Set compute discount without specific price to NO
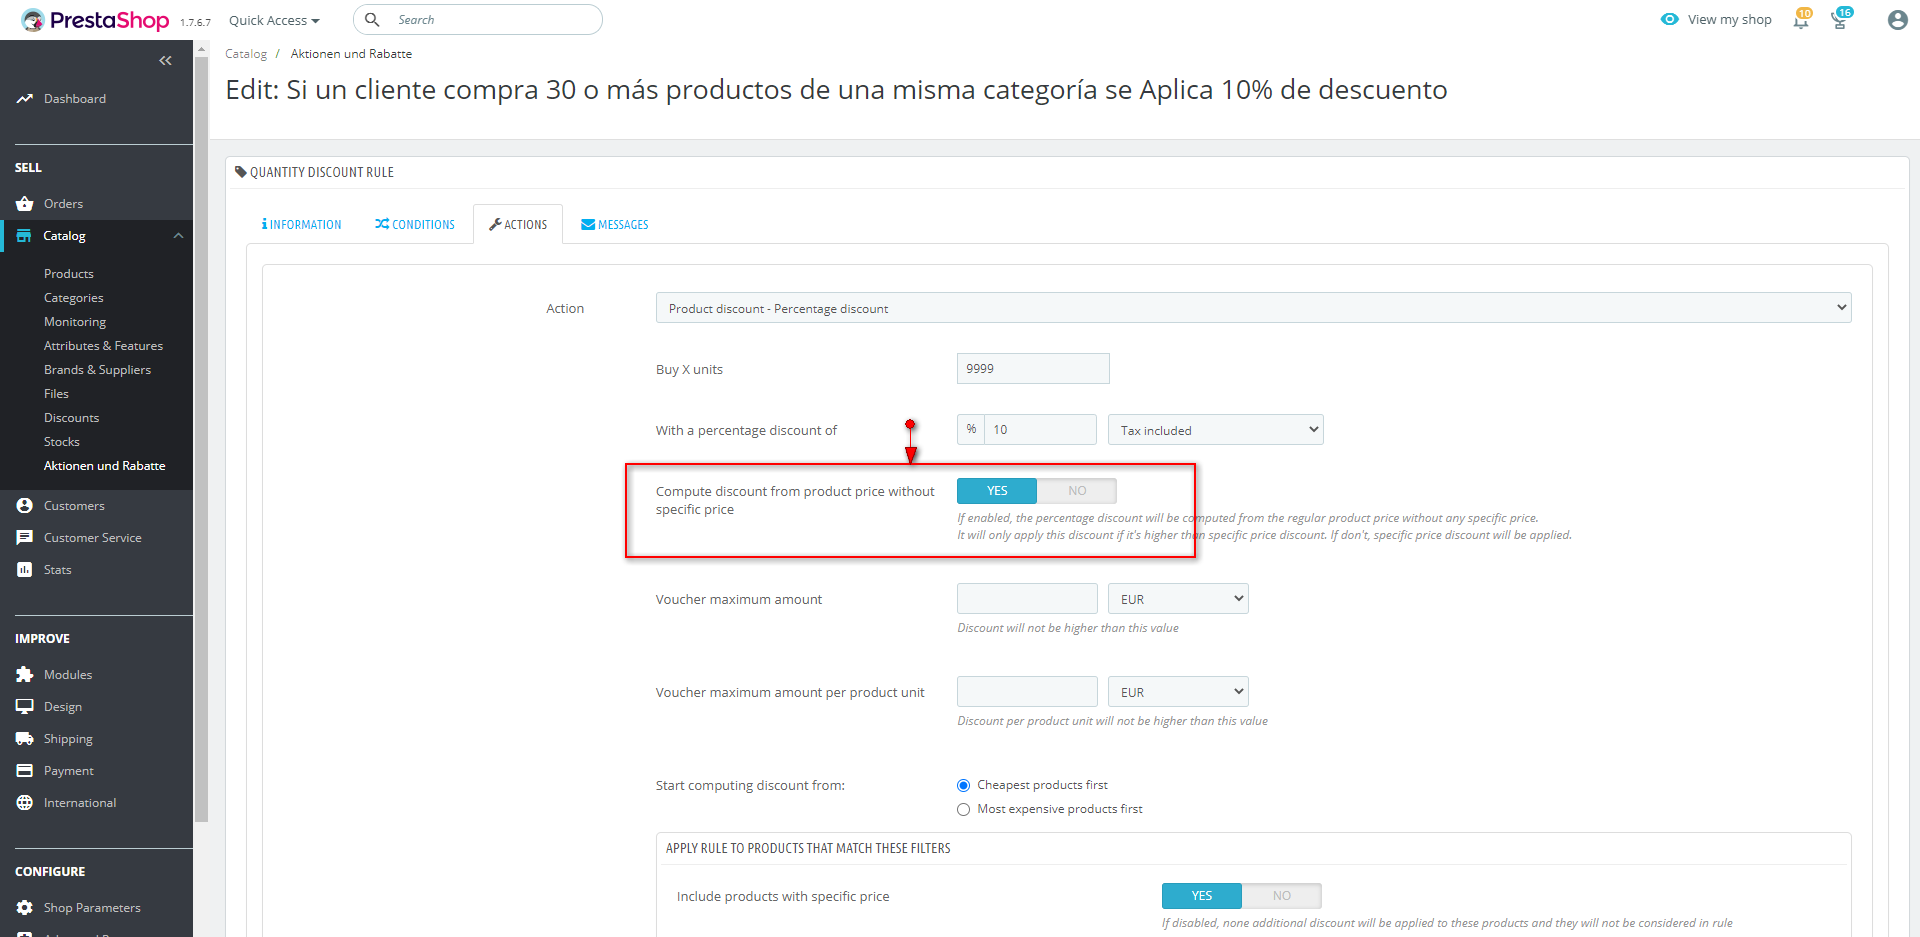The width and height of the screenshot is (1920, 937). pyautogui.click(x=1077, y=491)
